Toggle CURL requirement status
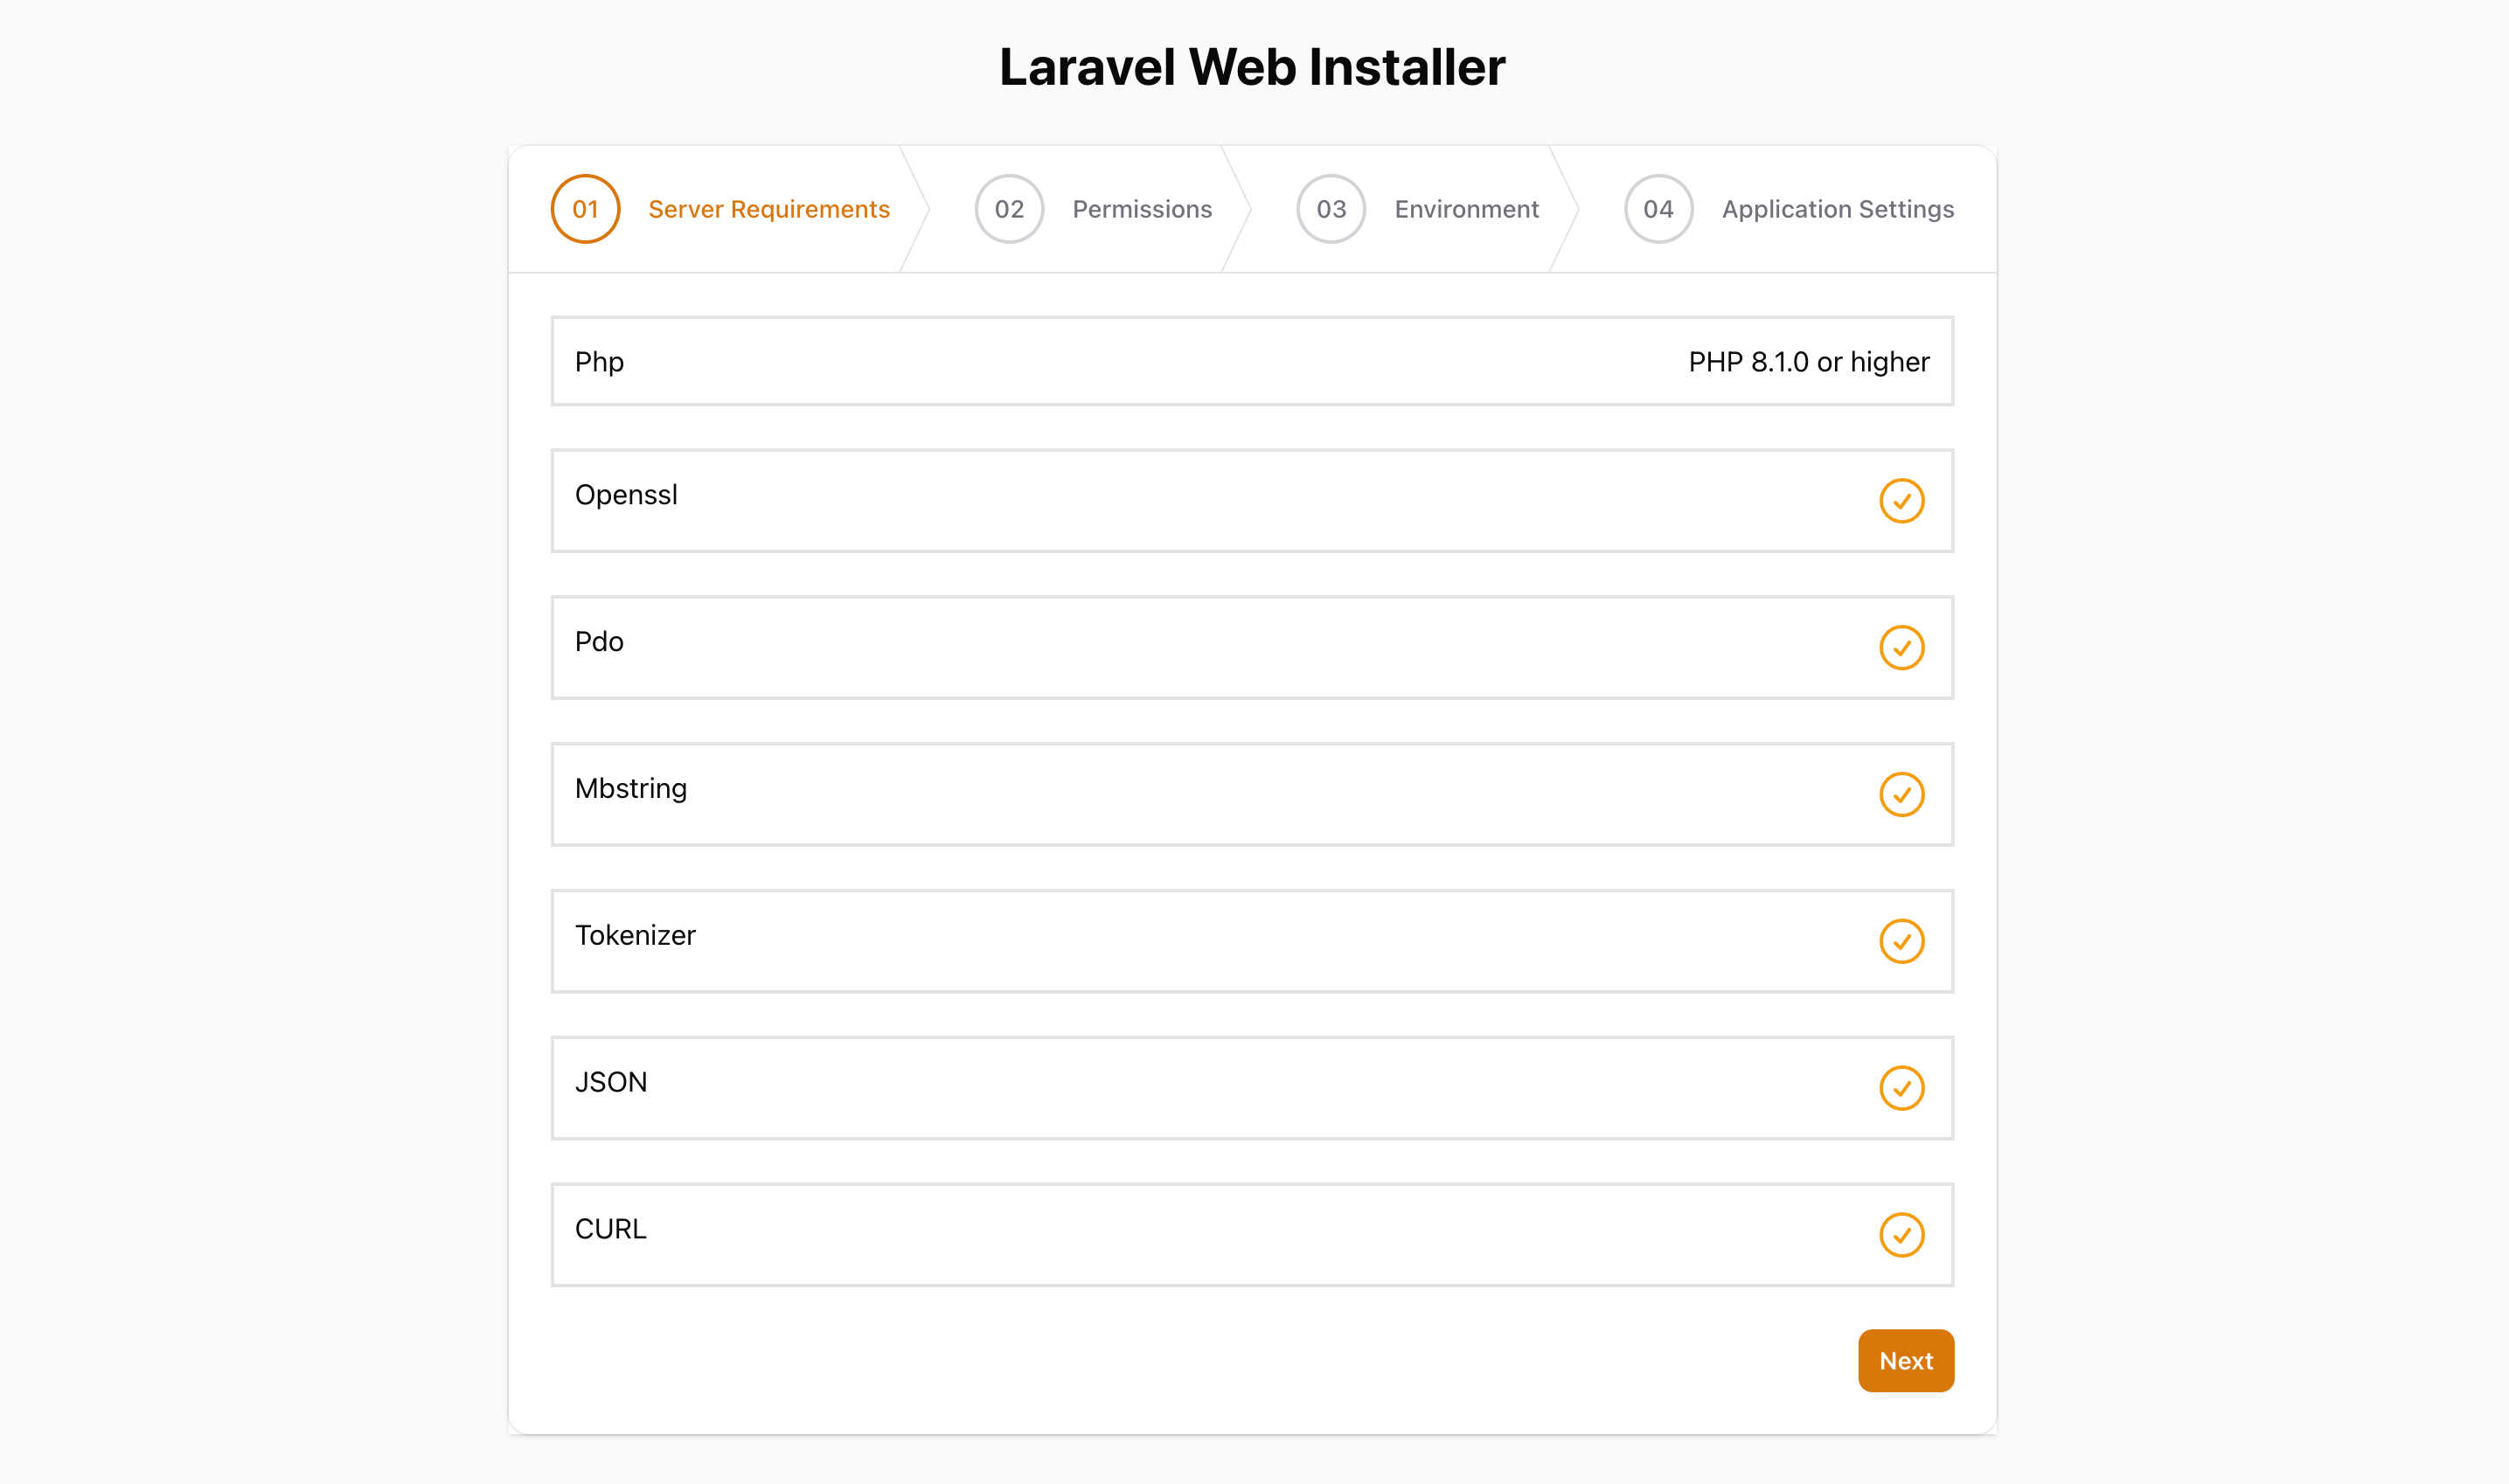This screenshot has height=1484, width=2509. pyautogui.click(x=1901, y=1235)
